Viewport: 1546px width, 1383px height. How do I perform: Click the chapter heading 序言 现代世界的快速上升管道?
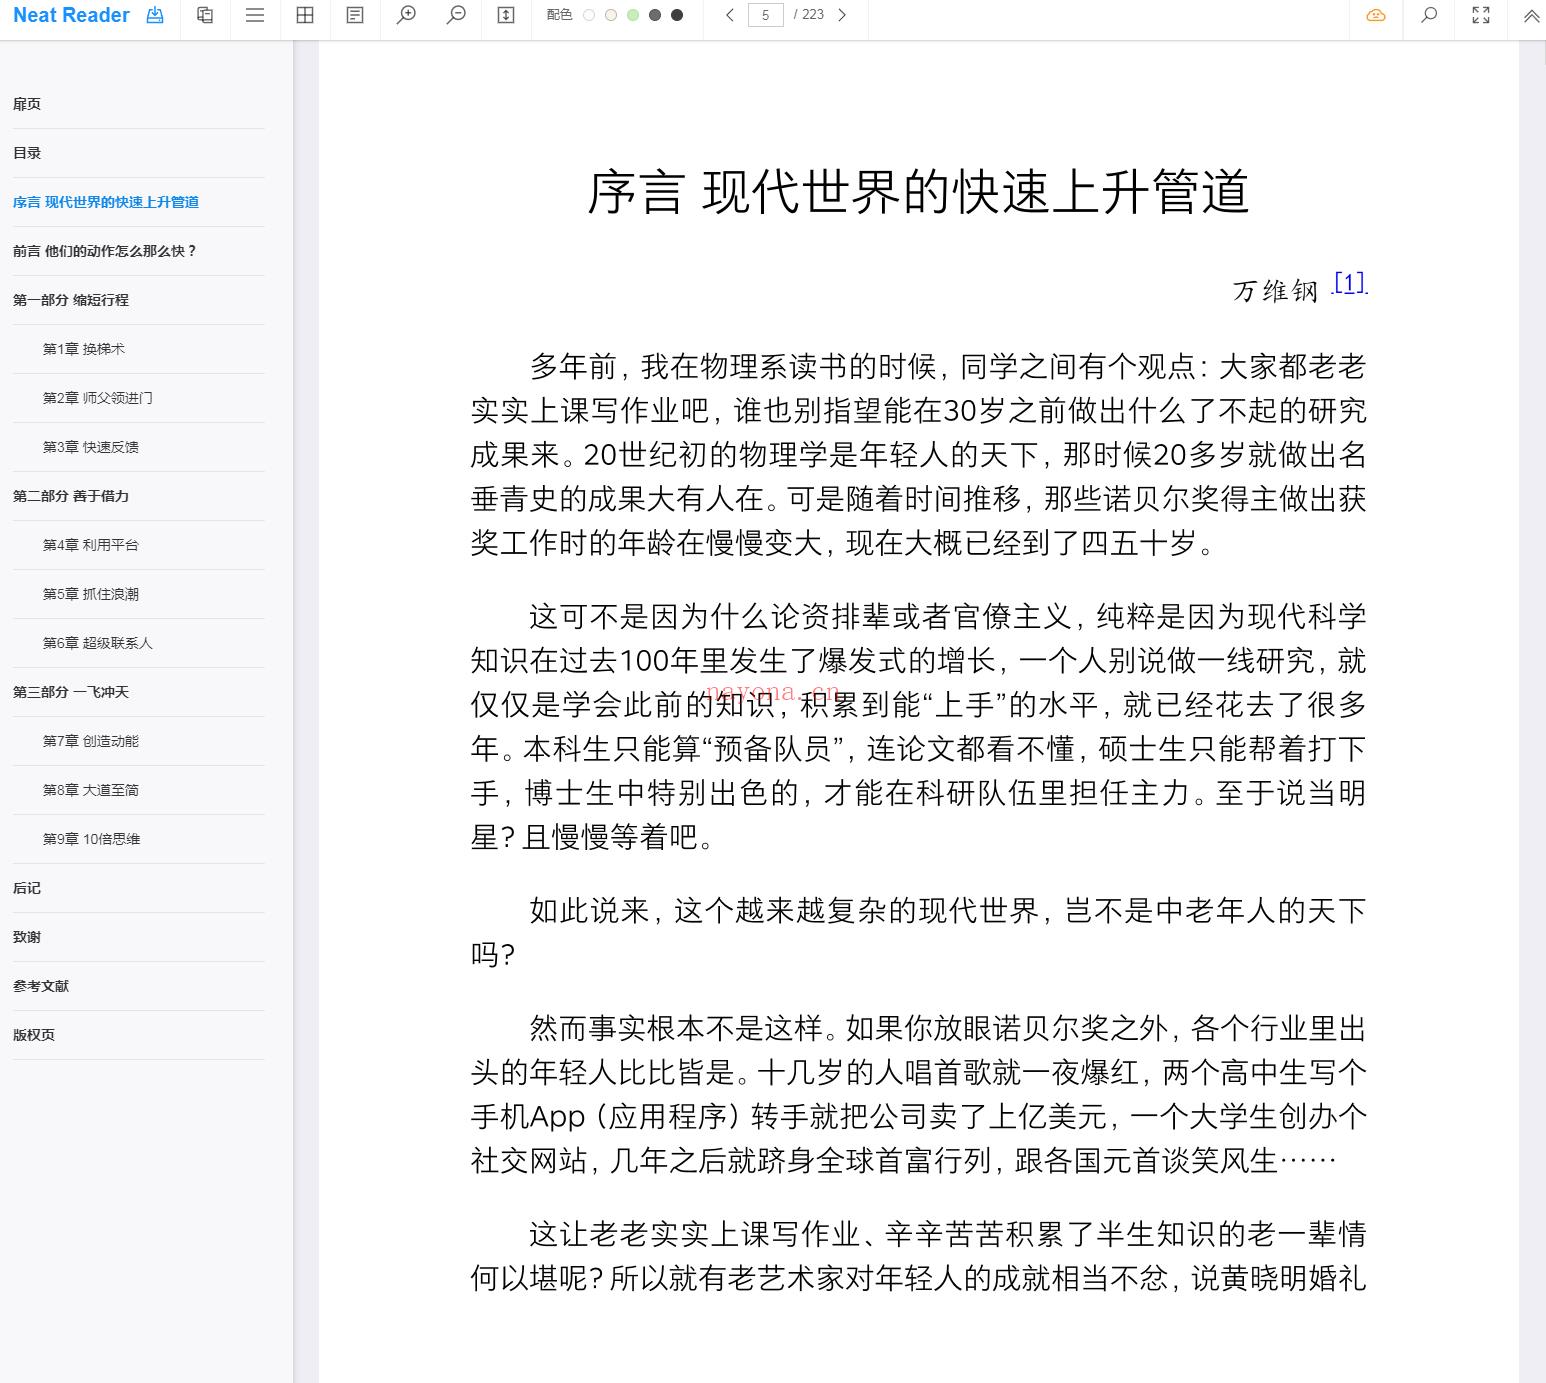[x=918, y=192]
